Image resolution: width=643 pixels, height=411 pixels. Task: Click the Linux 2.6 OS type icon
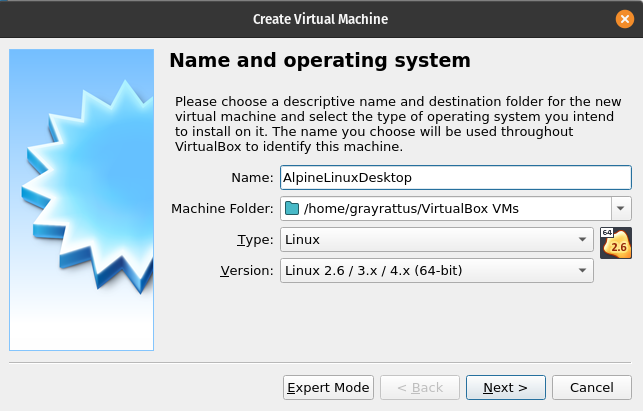point(616,243)
